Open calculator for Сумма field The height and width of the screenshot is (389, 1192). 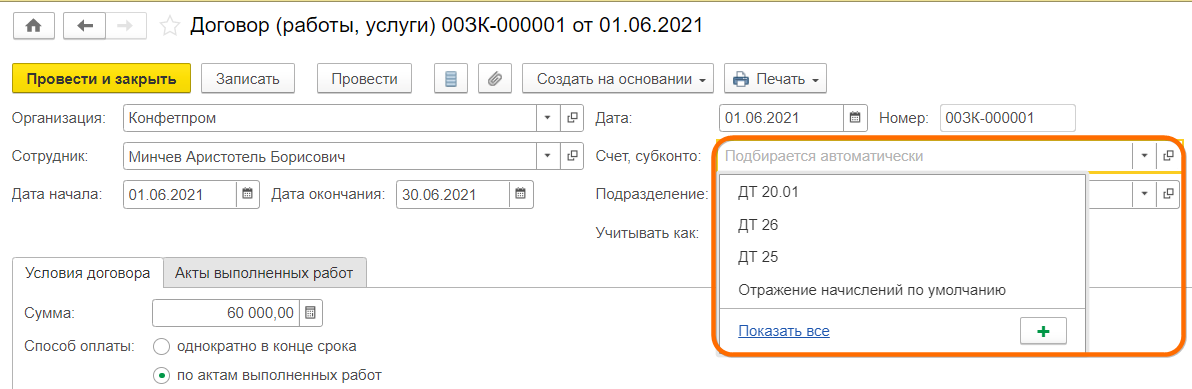point(311,312)
